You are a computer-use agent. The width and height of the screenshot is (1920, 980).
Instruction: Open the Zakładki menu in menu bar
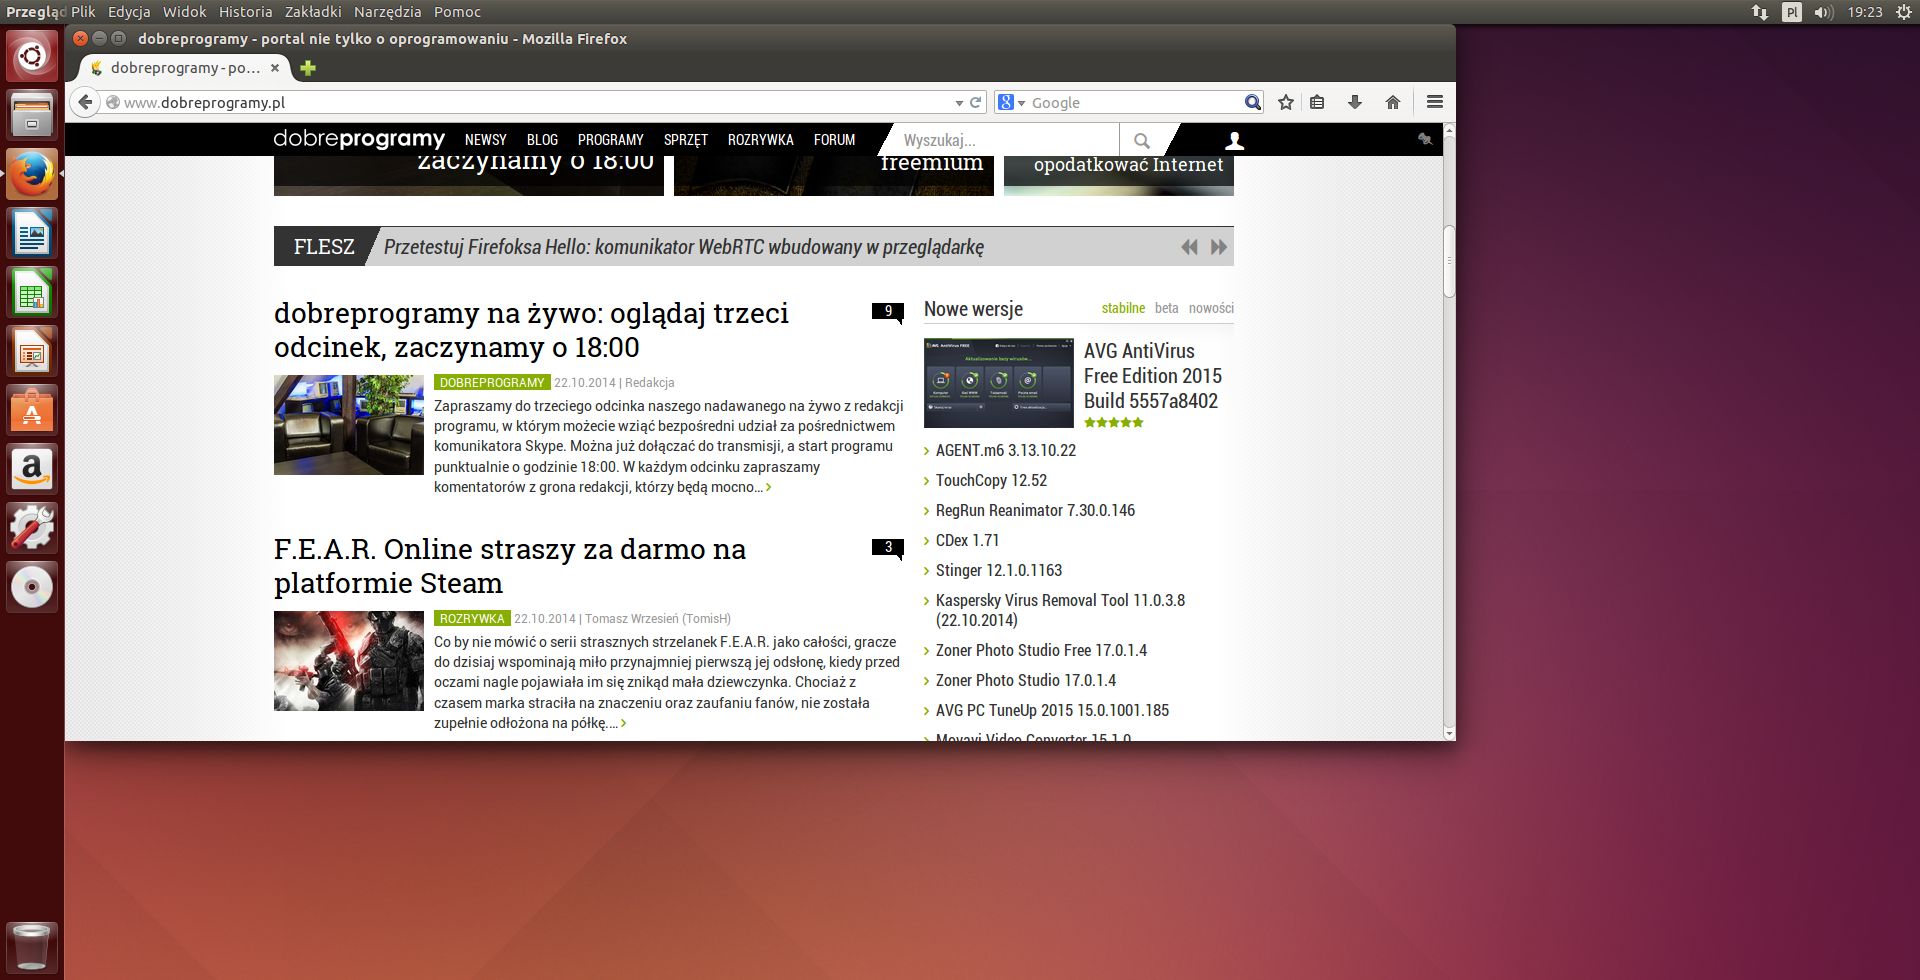click(313, 12)
